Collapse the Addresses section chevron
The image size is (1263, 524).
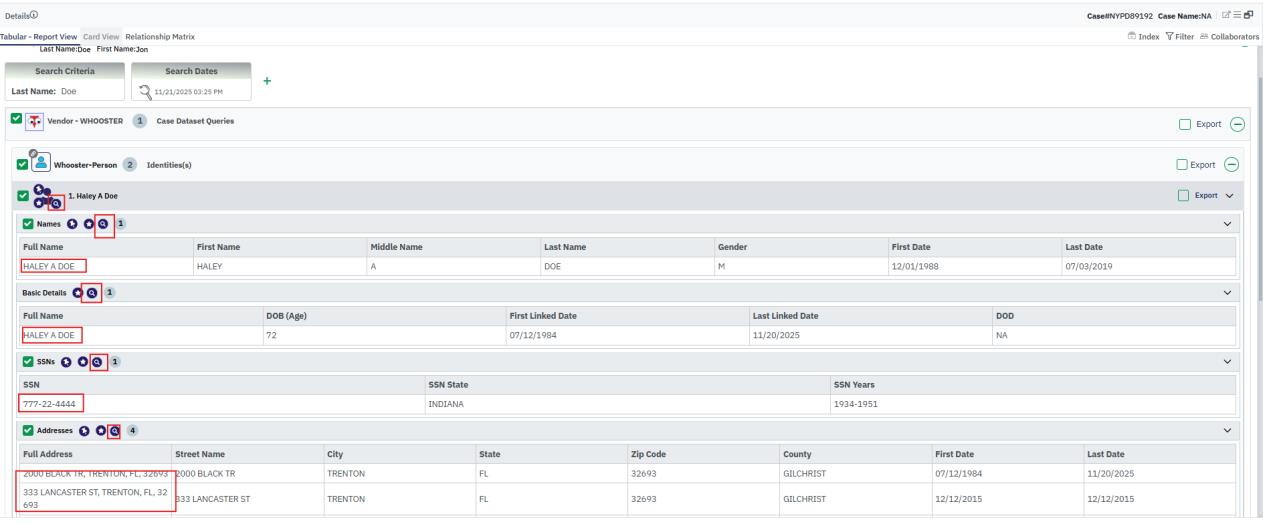click(x=1228, y=431)
